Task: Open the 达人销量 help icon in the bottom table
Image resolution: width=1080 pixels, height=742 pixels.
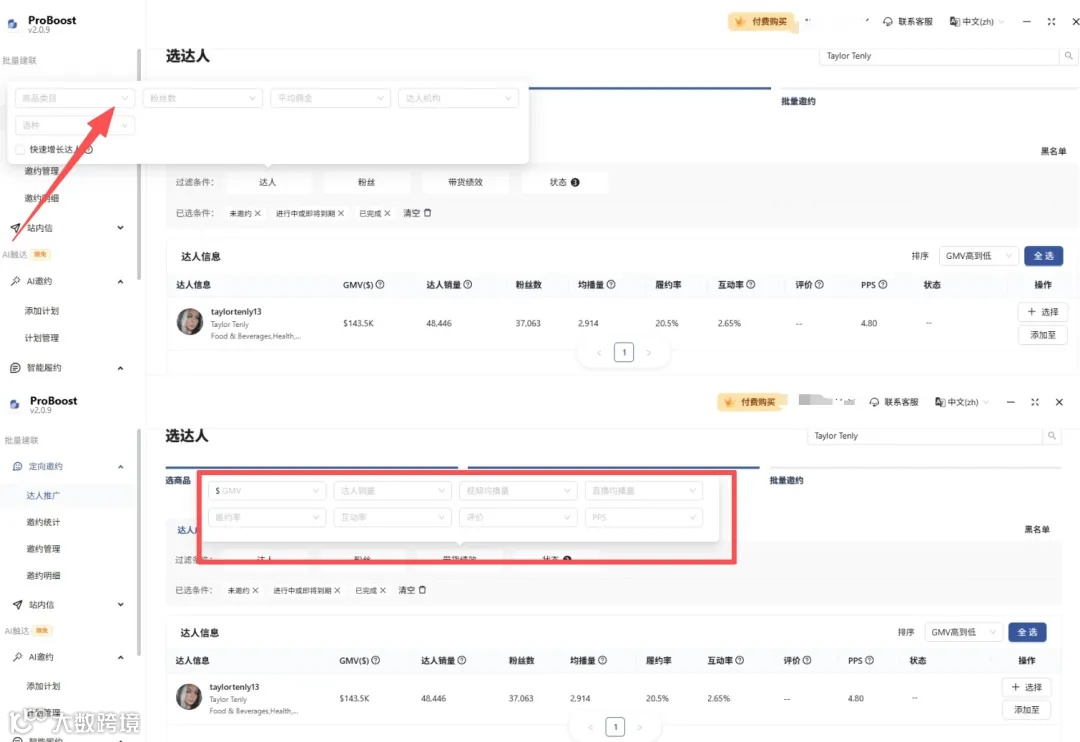Action: pos(461,660)
